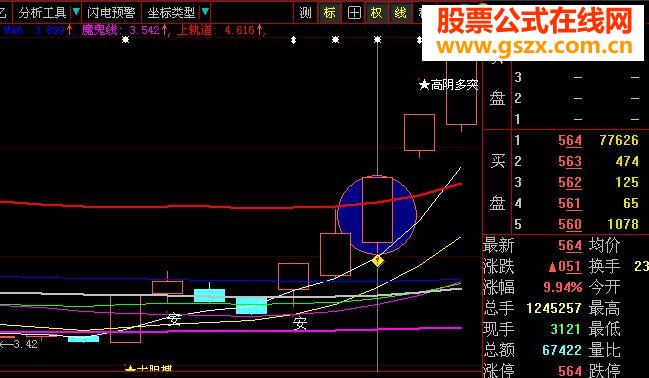Click the 均价 average price label
The image size is (649, 378).
(604, 246)
